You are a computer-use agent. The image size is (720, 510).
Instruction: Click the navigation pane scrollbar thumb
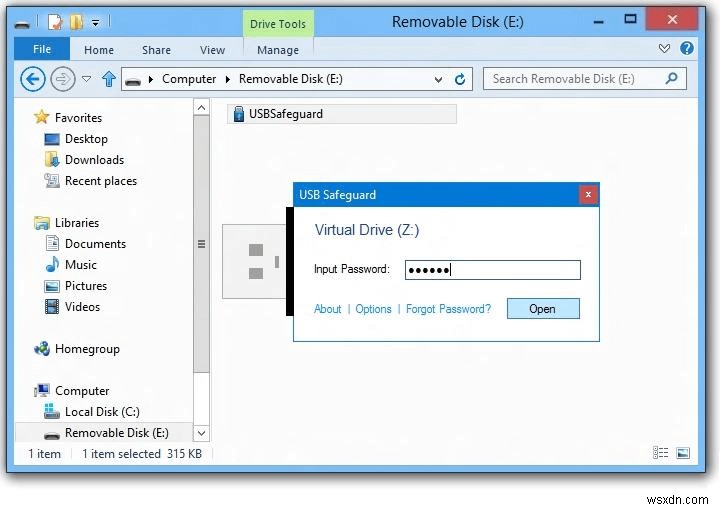click(201, 244)
